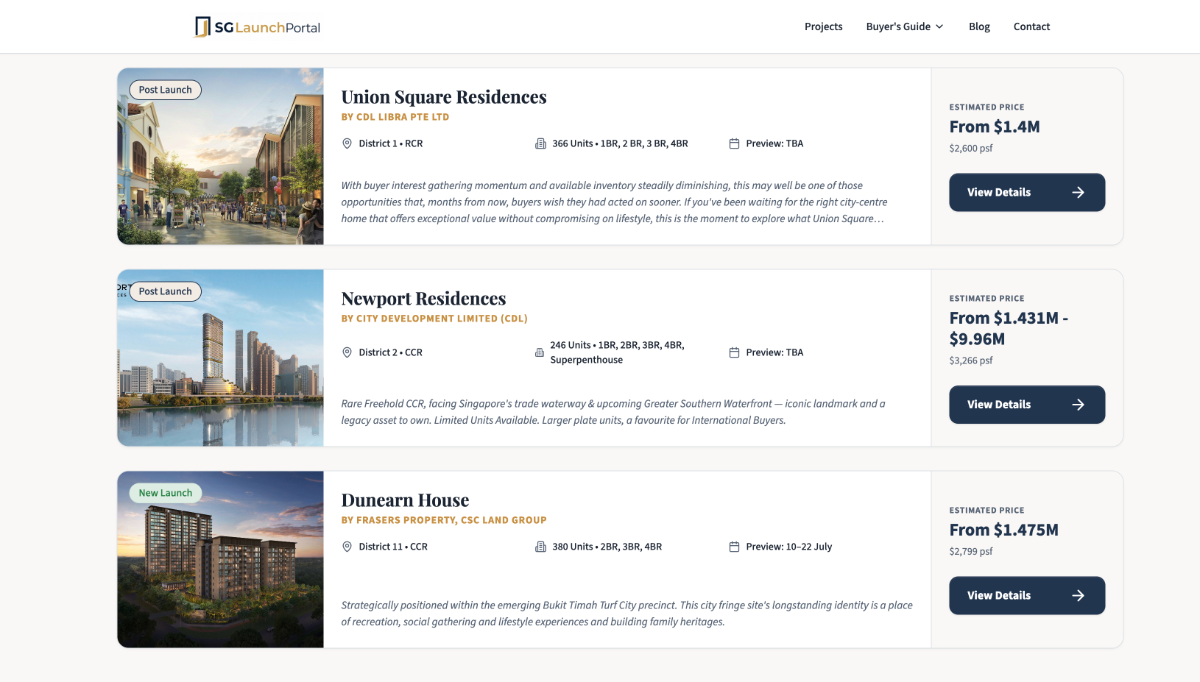Click the New Launch badge on Dunearn House
The image size is (1200, 682).
(165, 493)
